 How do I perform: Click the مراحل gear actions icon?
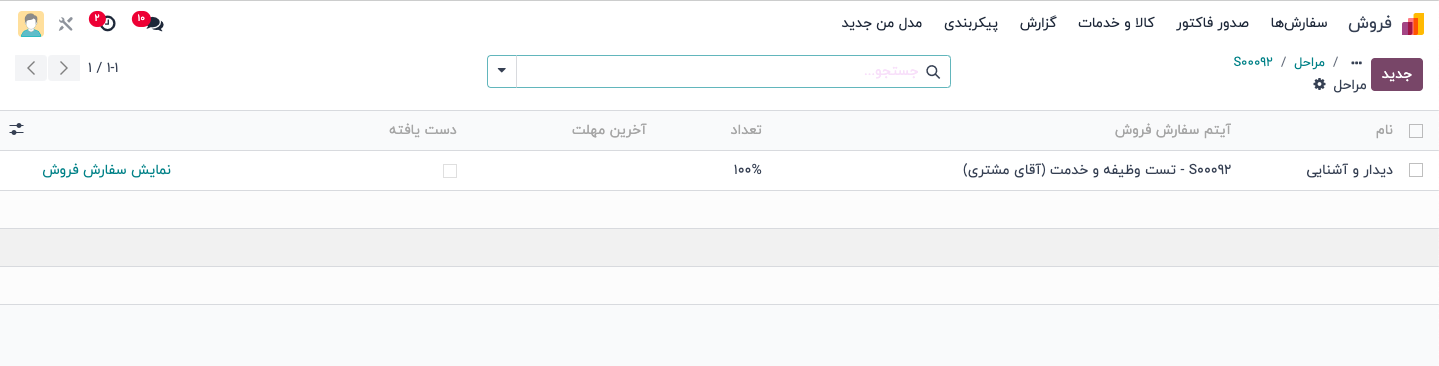pyautogui.click(x=1319, y=85)
